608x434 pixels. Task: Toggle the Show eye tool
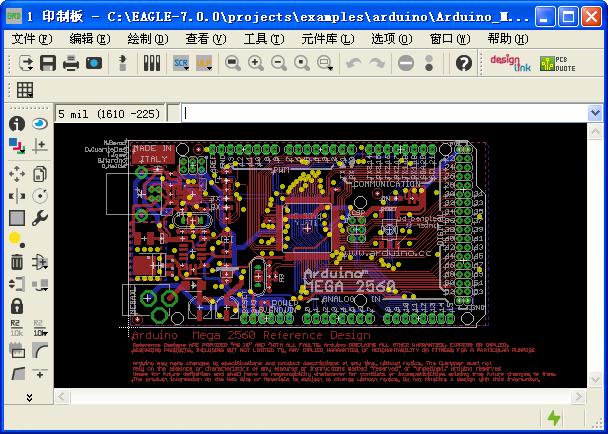point(40,124)
